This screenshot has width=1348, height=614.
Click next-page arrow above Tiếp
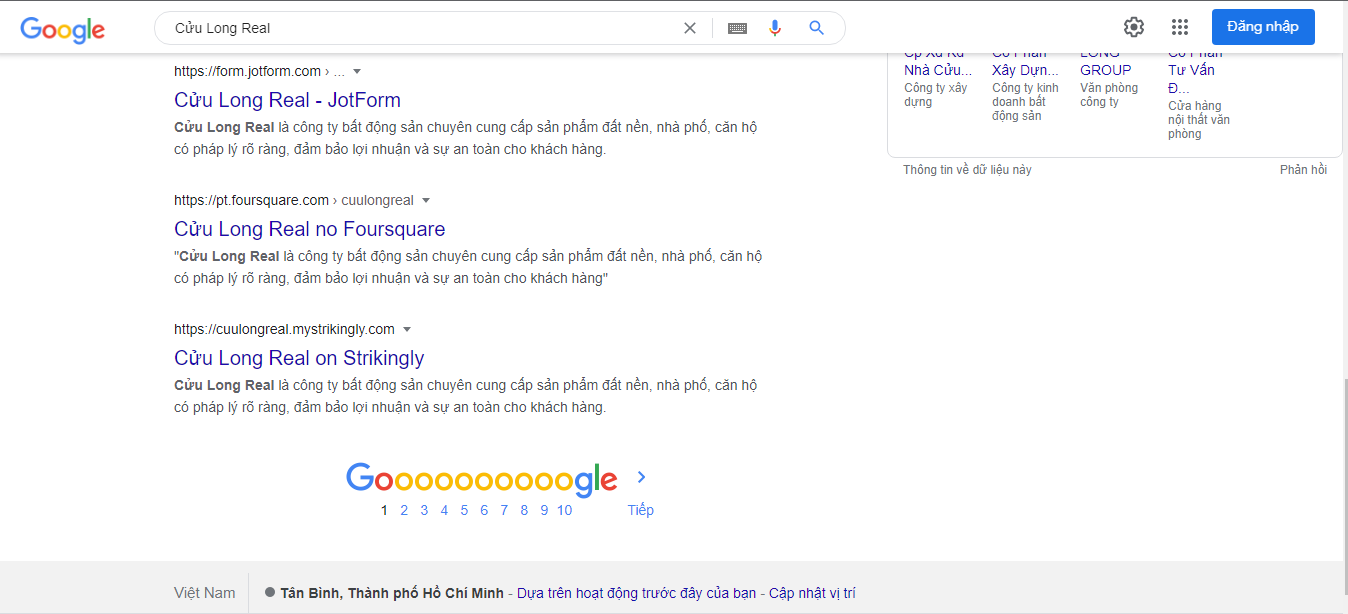(x=642, y=477)
